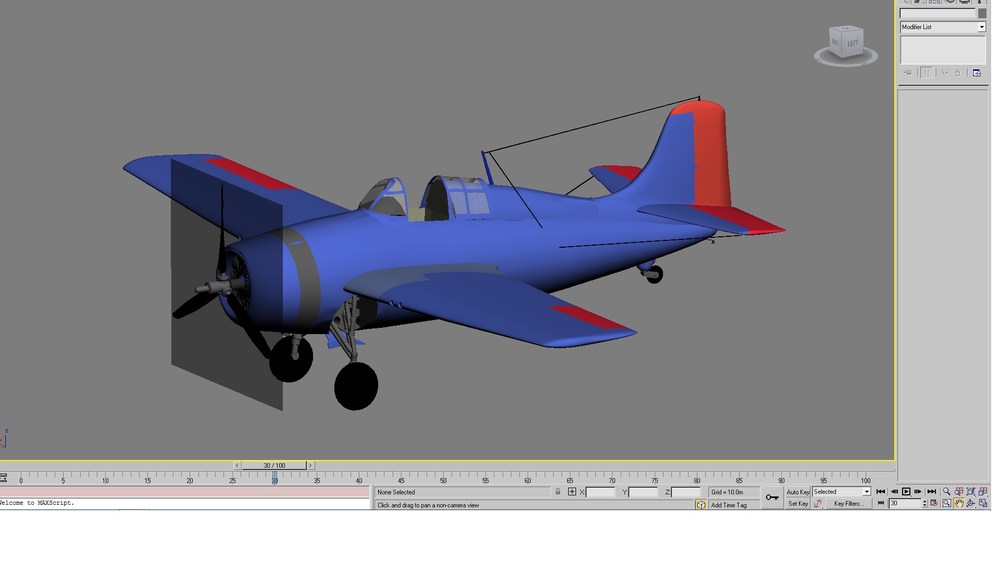Click the object name field above Modifier List
This screenshot has height=562, width=1000.
coord(938,13)
